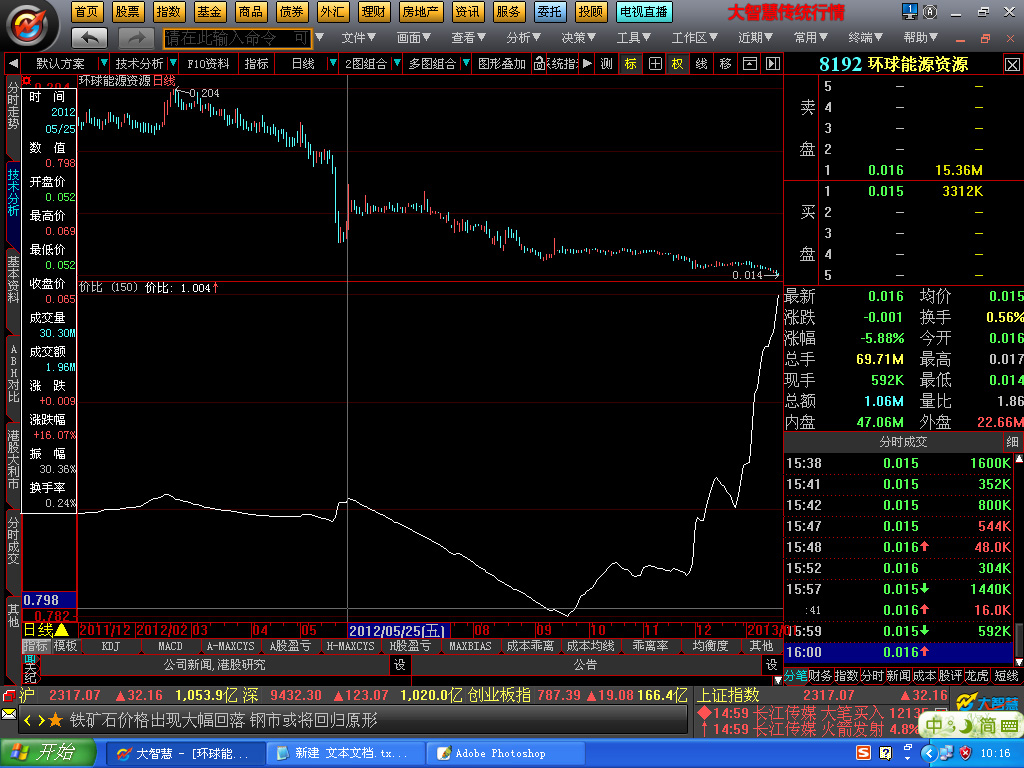Expand the 日线 period dropdown arrow

click(332, 63)
